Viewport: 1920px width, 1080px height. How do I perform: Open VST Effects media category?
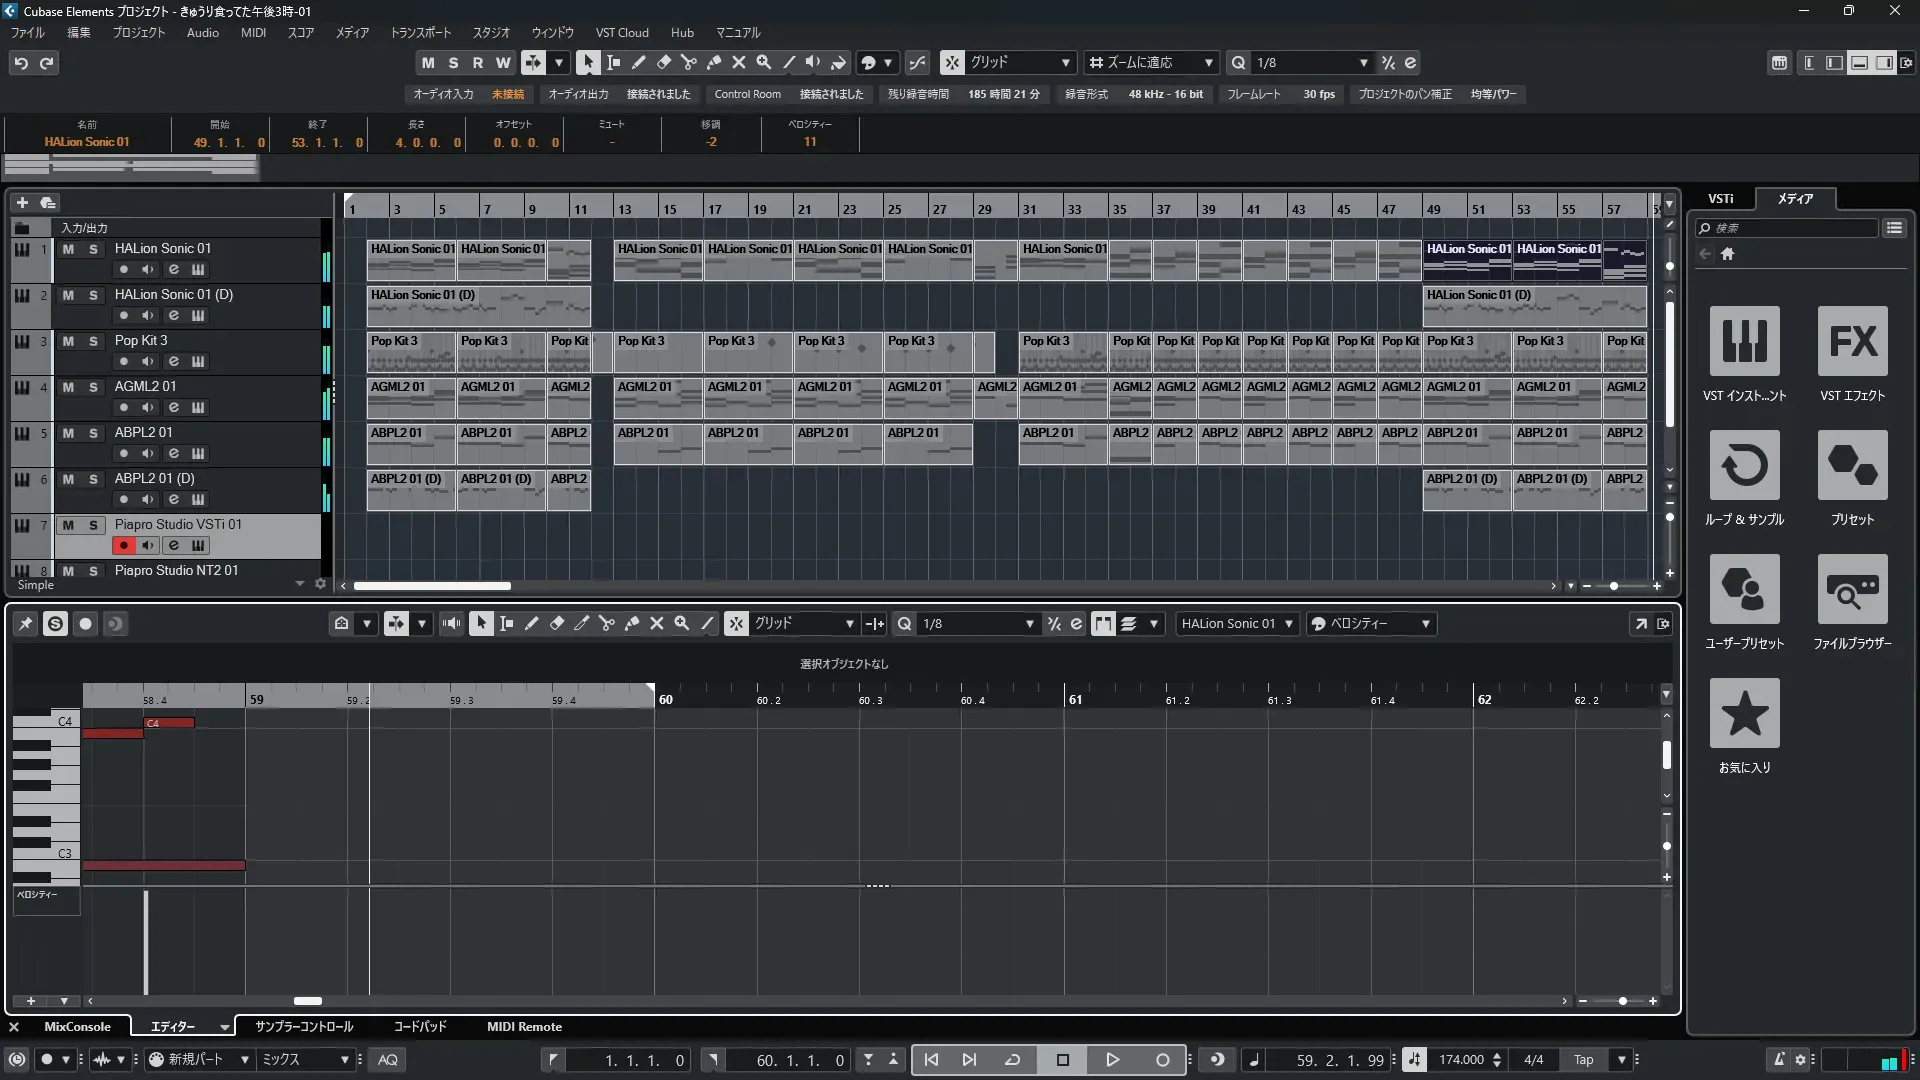[x=1852, y=342]
